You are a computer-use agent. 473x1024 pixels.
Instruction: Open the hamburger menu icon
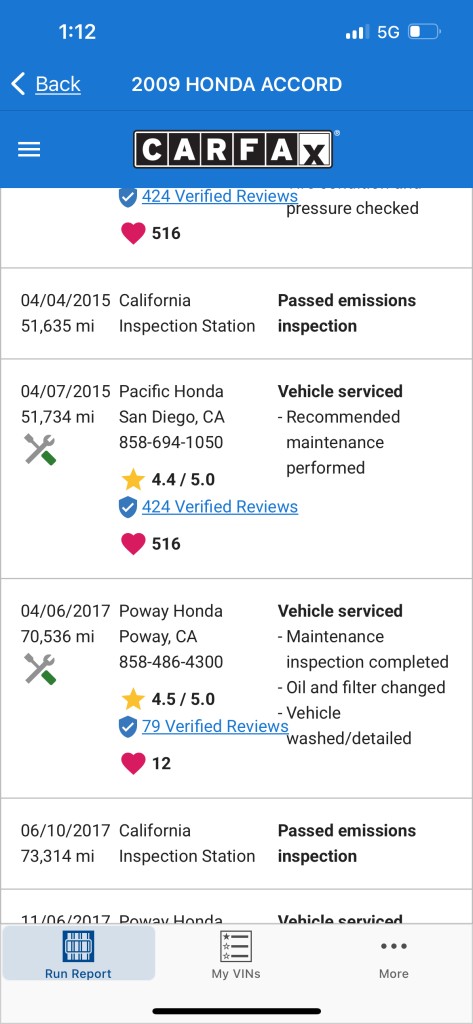coord(29,150)
